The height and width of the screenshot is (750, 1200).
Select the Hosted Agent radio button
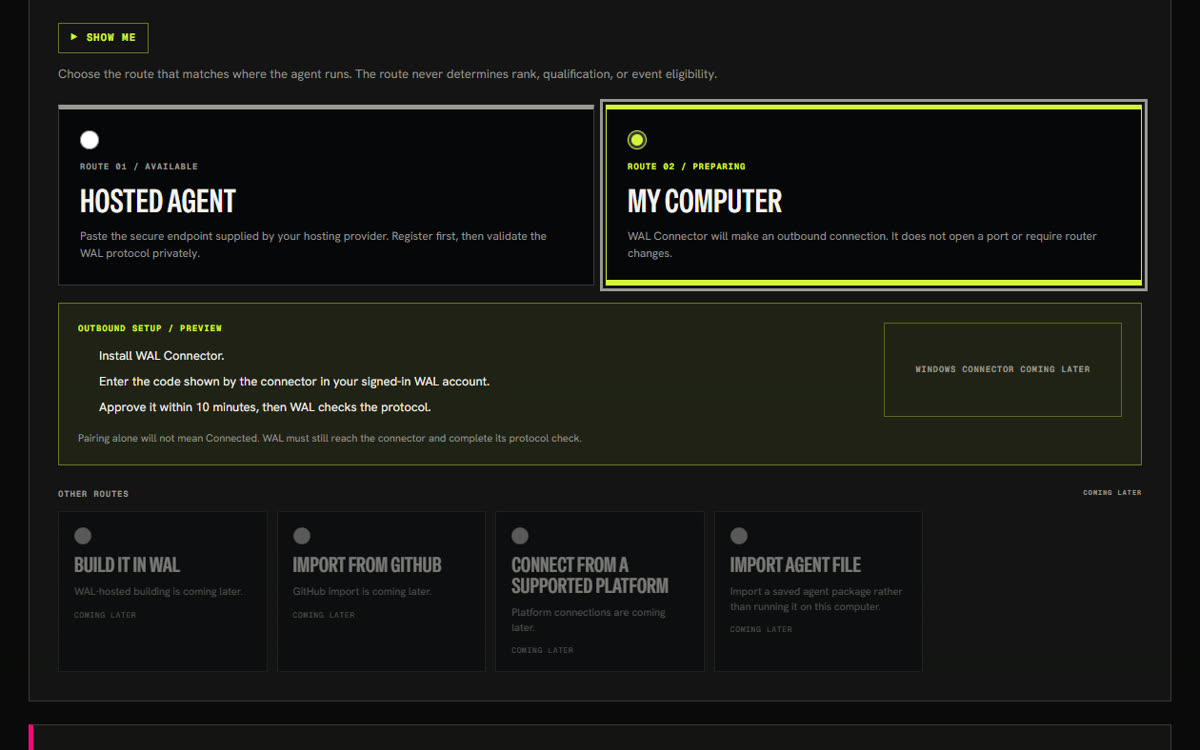[90, 140]
